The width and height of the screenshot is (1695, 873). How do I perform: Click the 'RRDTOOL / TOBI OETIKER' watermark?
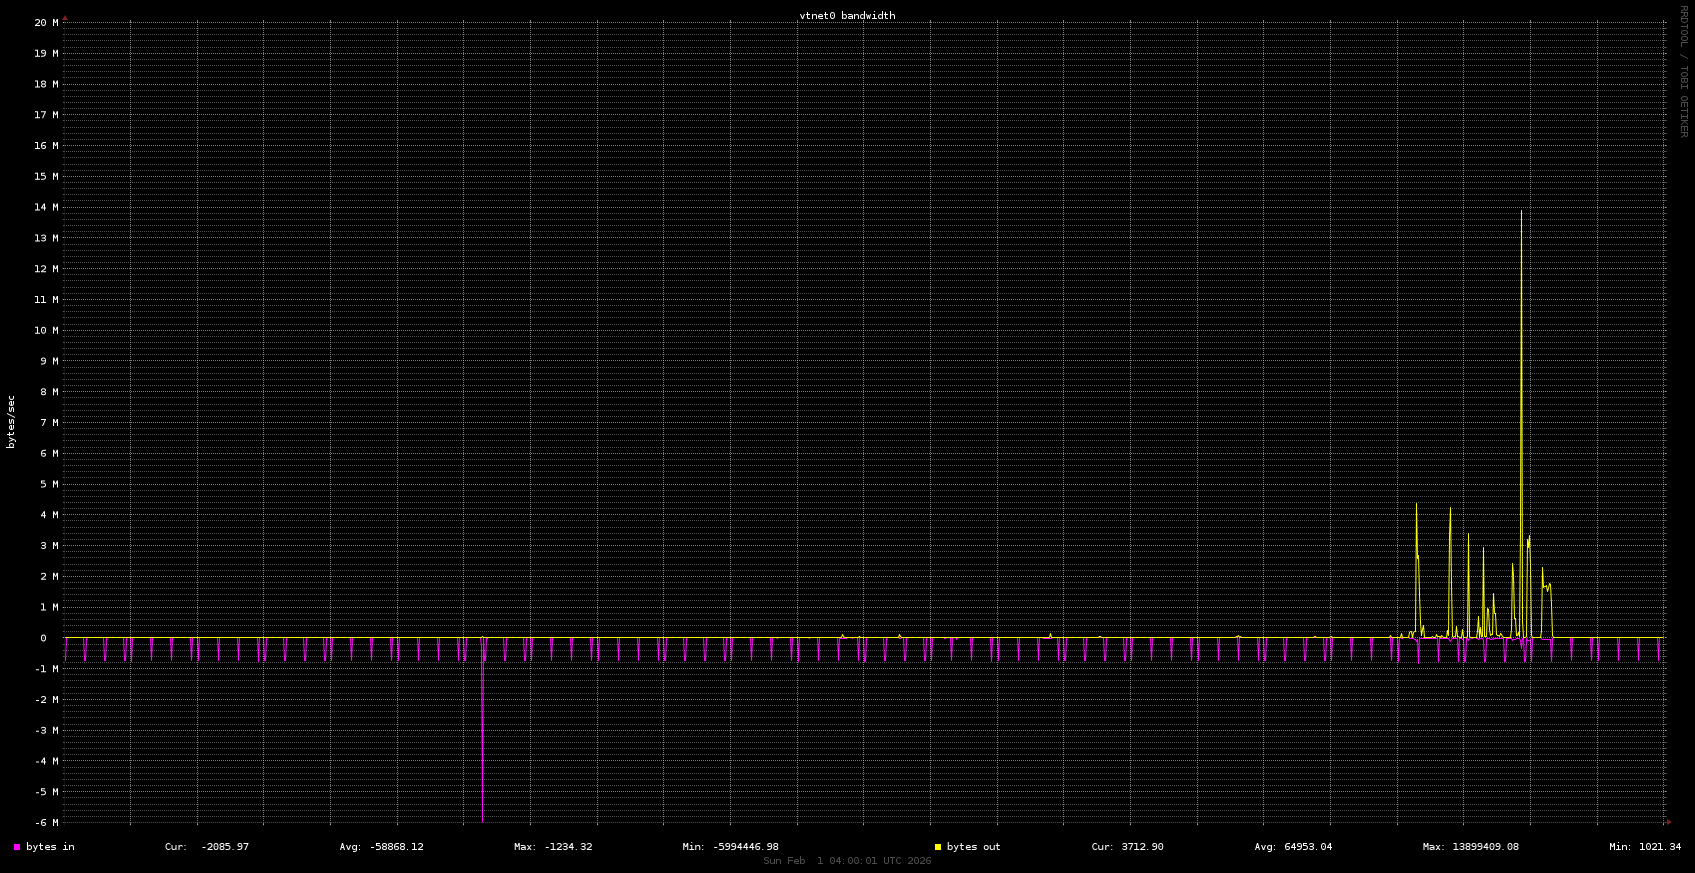[1683, 71]
